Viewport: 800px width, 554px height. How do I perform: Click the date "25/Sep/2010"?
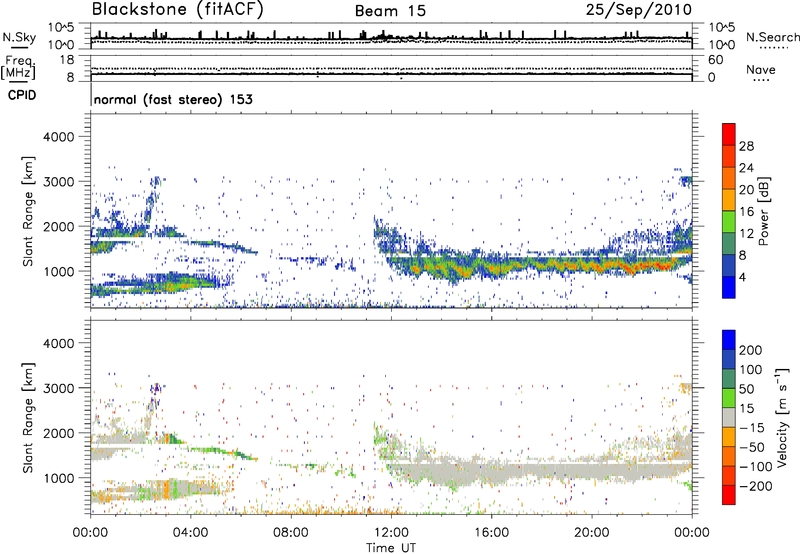tap(639, 10)
